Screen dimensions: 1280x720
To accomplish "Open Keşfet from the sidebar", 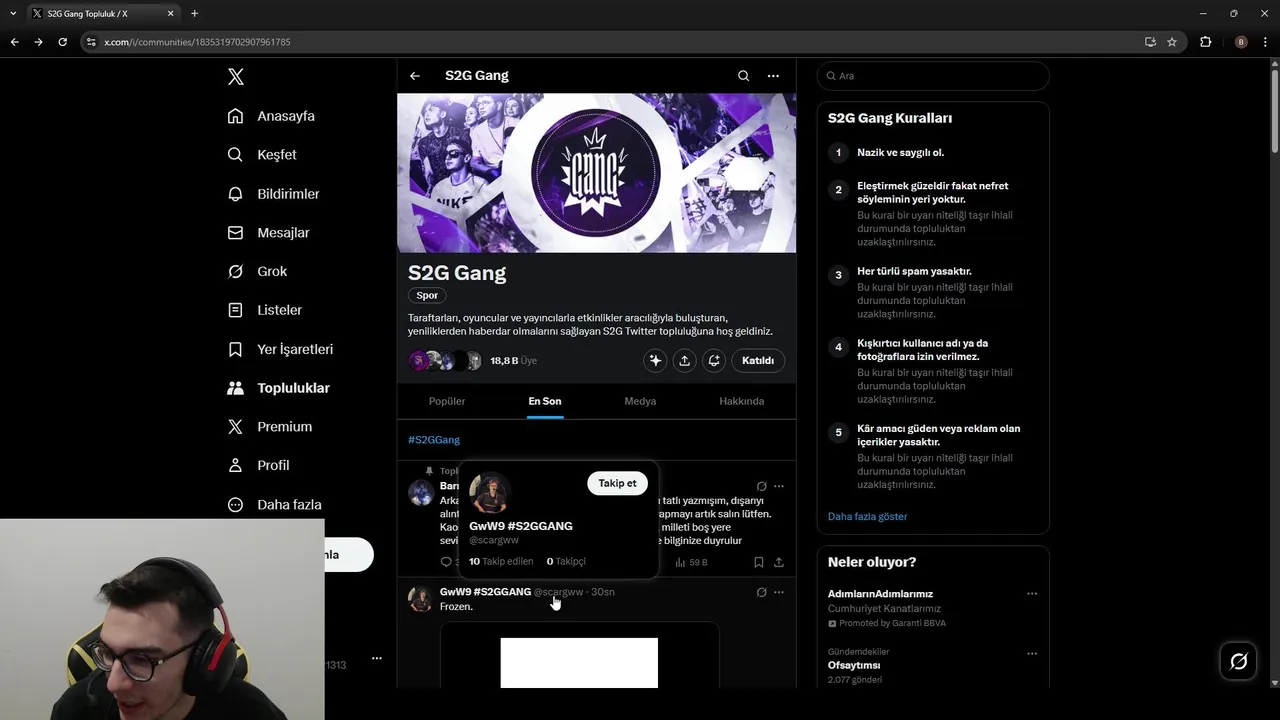I will 262,155.
